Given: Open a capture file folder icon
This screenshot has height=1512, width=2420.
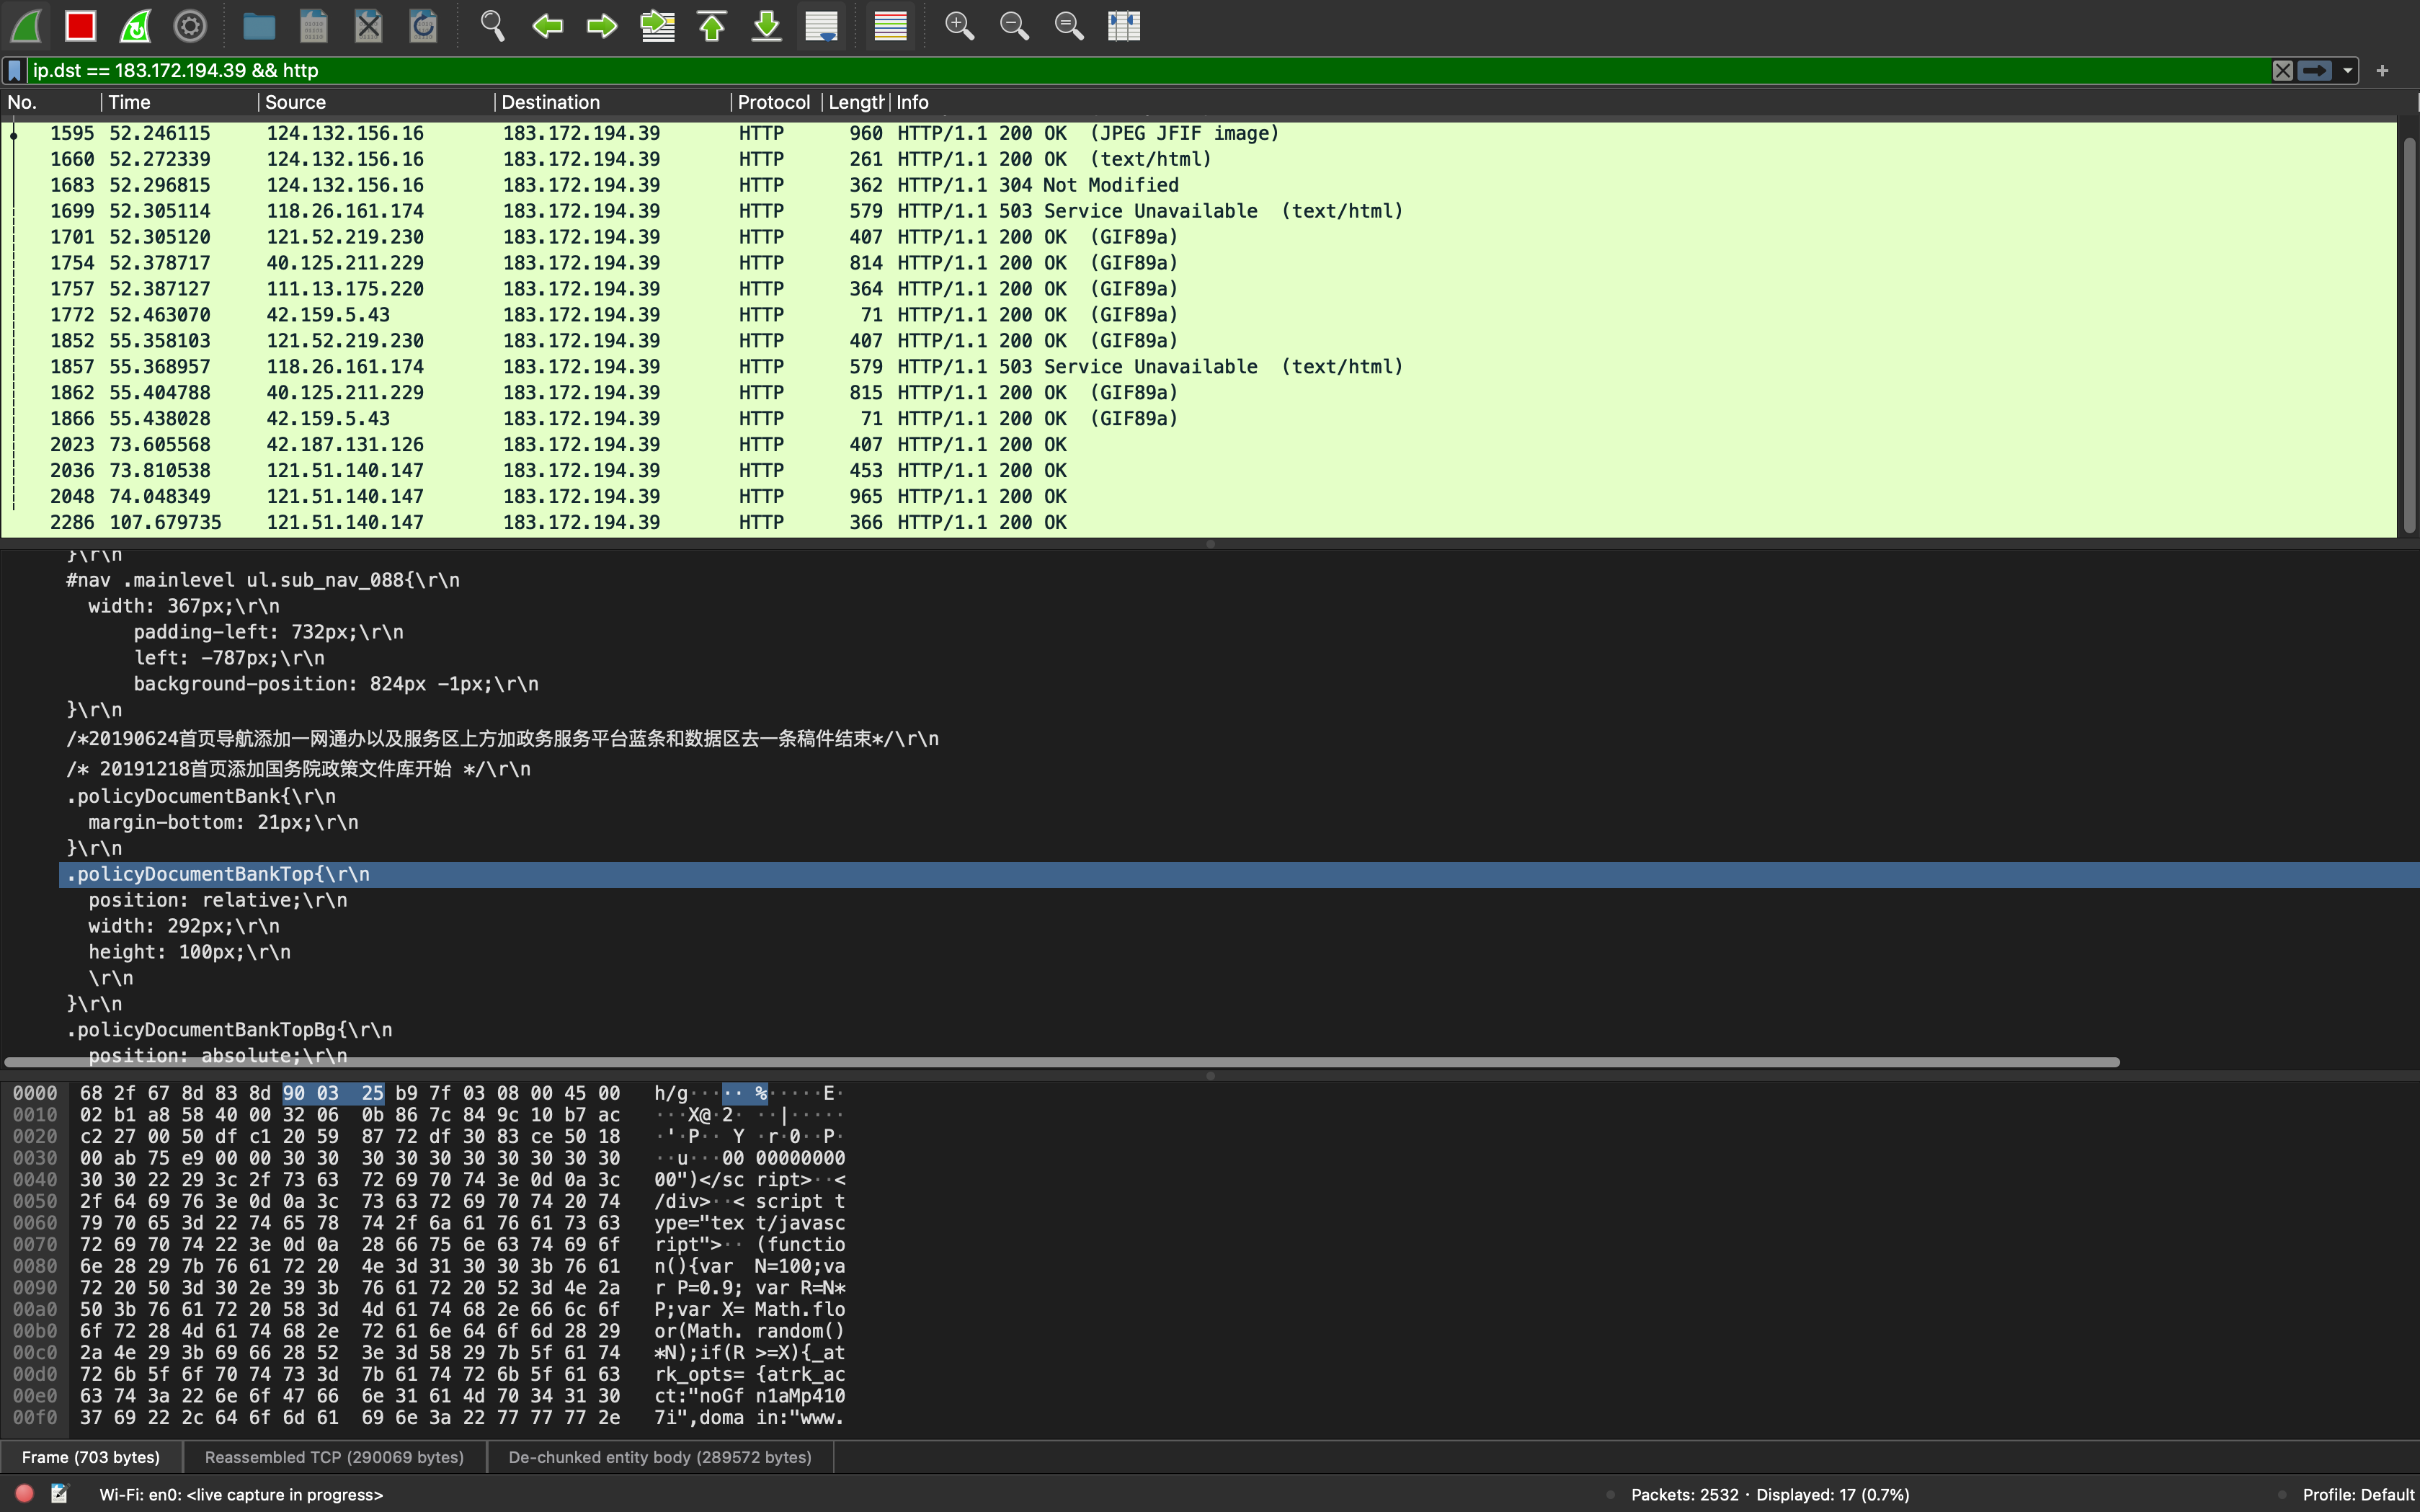Looking at the screenshot, I should 259,26.
